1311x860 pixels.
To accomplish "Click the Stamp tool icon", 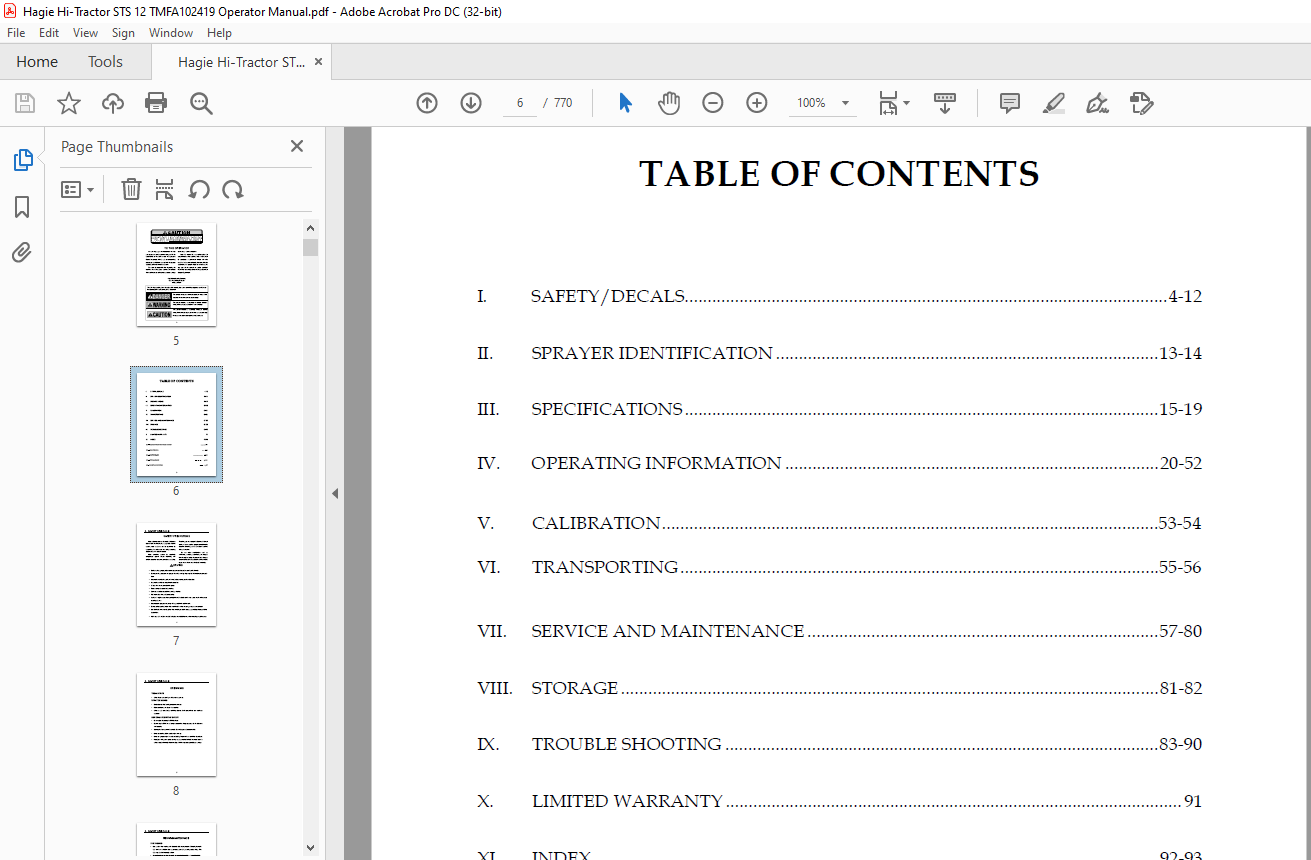I will pos(1142,103).
